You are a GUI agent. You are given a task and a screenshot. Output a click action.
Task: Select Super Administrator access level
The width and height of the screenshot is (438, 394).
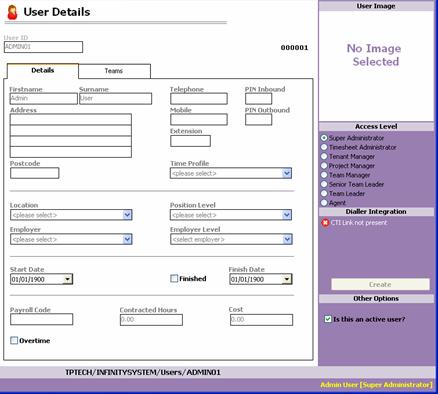324,138
